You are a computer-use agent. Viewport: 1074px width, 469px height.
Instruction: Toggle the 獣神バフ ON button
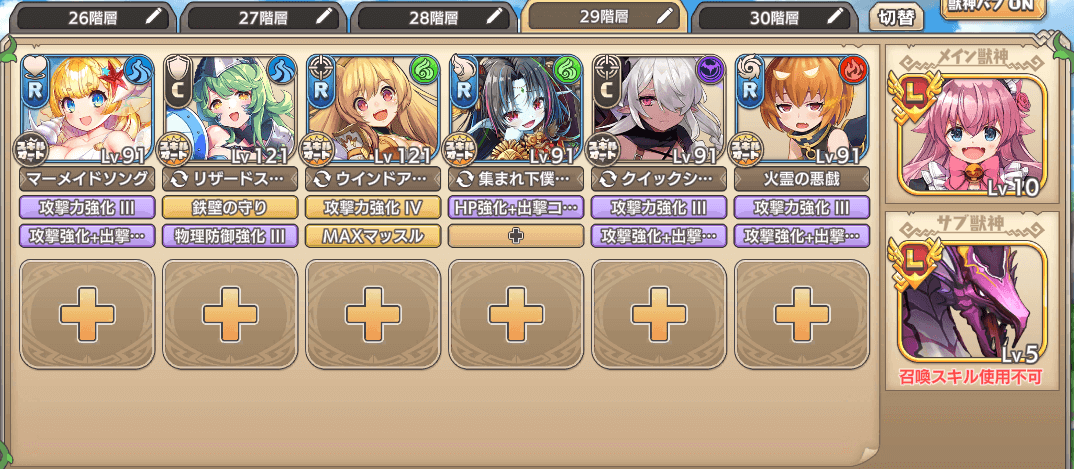(x=992, y=9)
